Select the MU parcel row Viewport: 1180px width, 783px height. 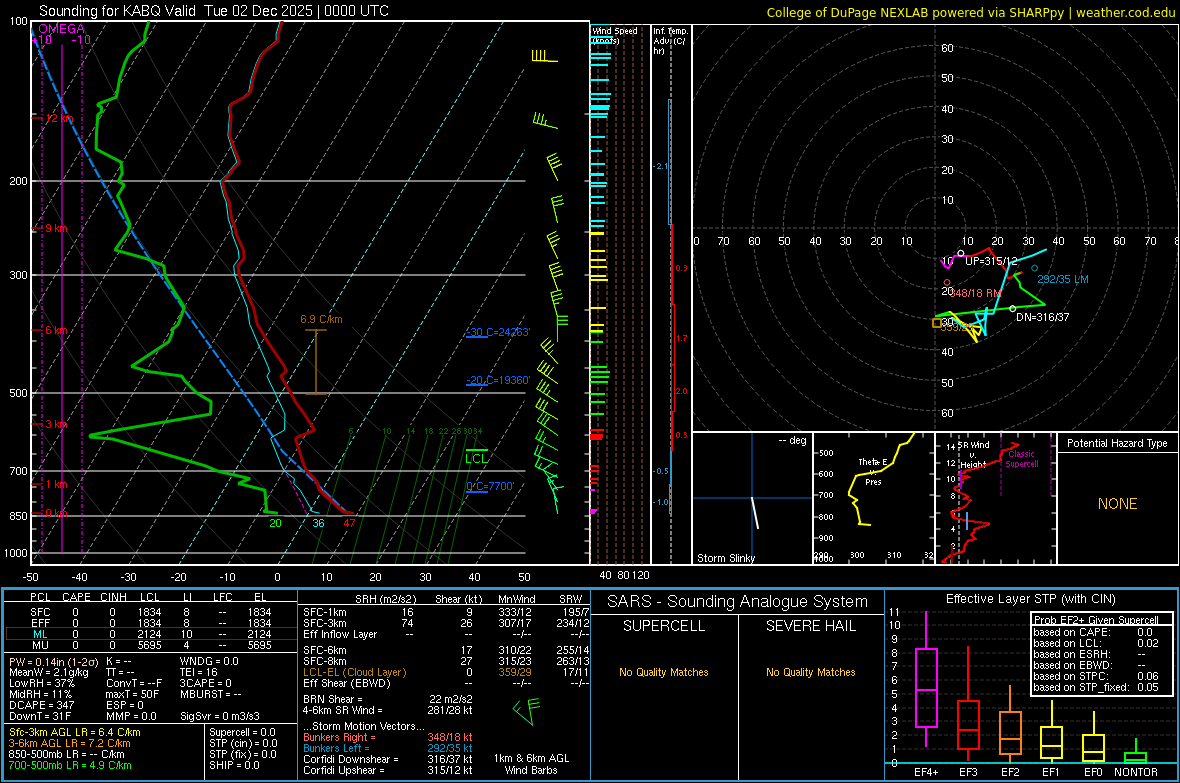(x=149, y=645)
